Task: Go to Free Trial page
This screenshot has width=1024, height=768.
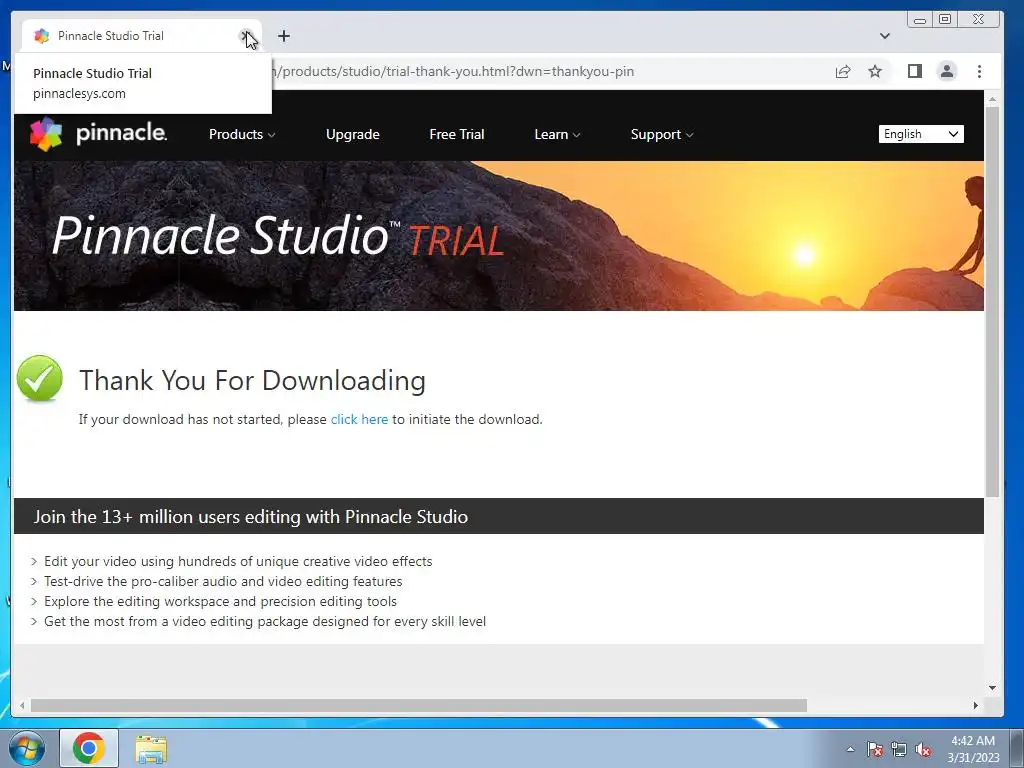Action: point(456,135)
